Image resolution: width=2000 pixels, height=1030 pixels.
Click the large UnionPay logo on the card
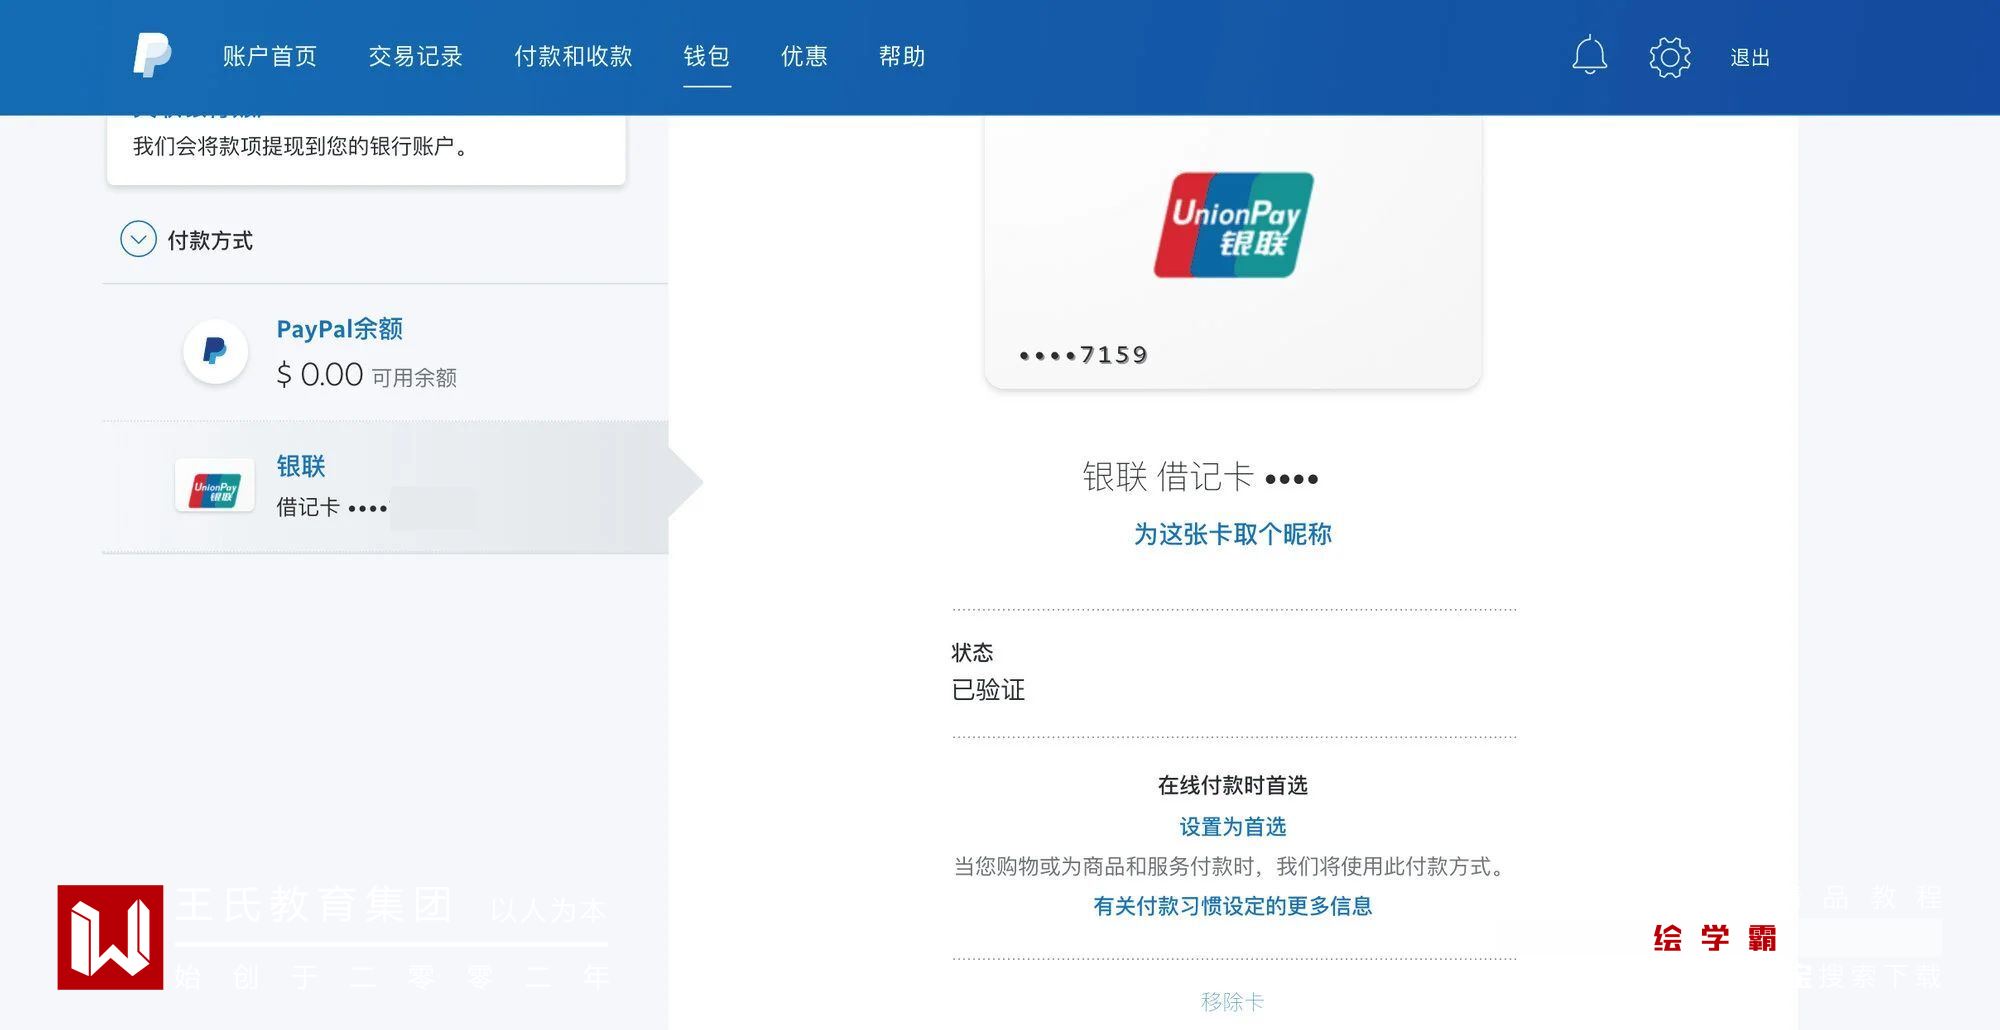[x=1233, y=225]
